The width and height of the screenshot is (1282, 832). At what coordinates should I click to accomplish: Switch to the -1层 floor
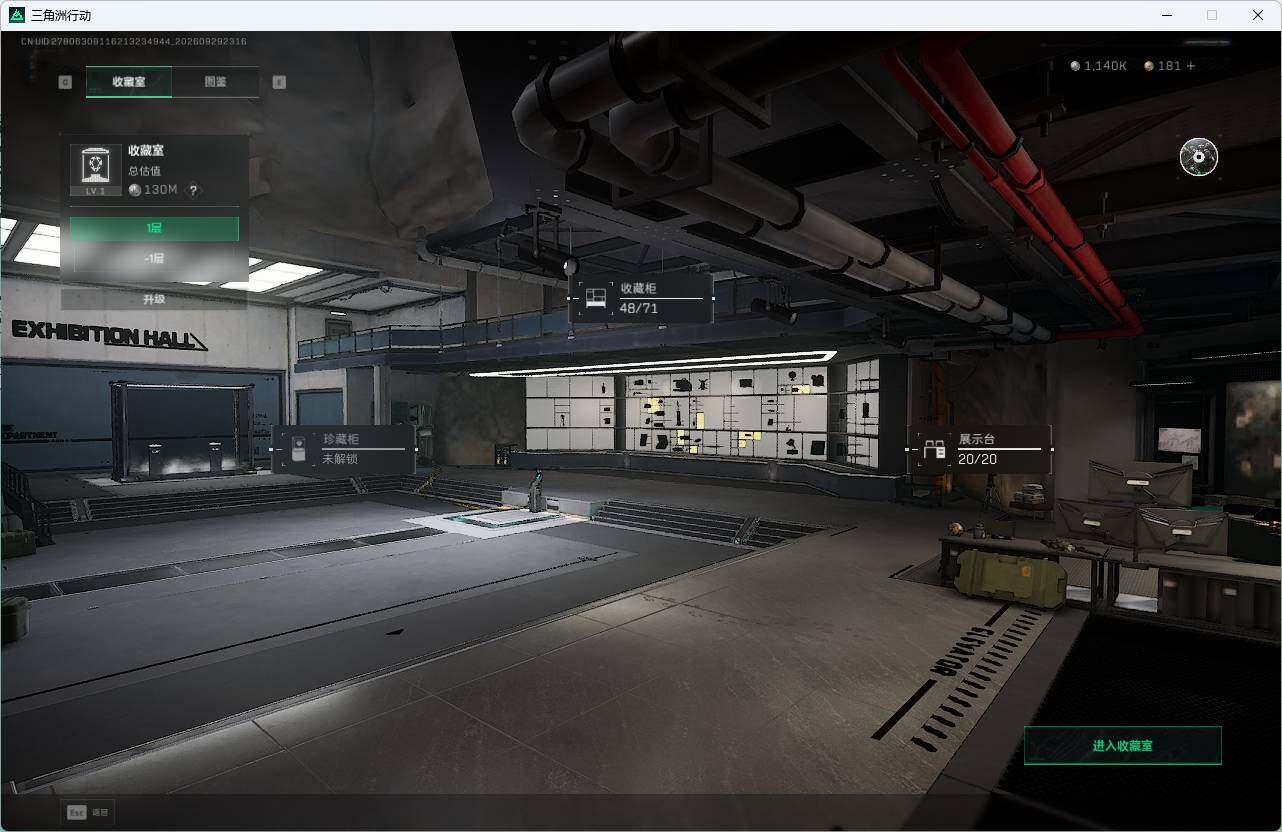[154, 259]
